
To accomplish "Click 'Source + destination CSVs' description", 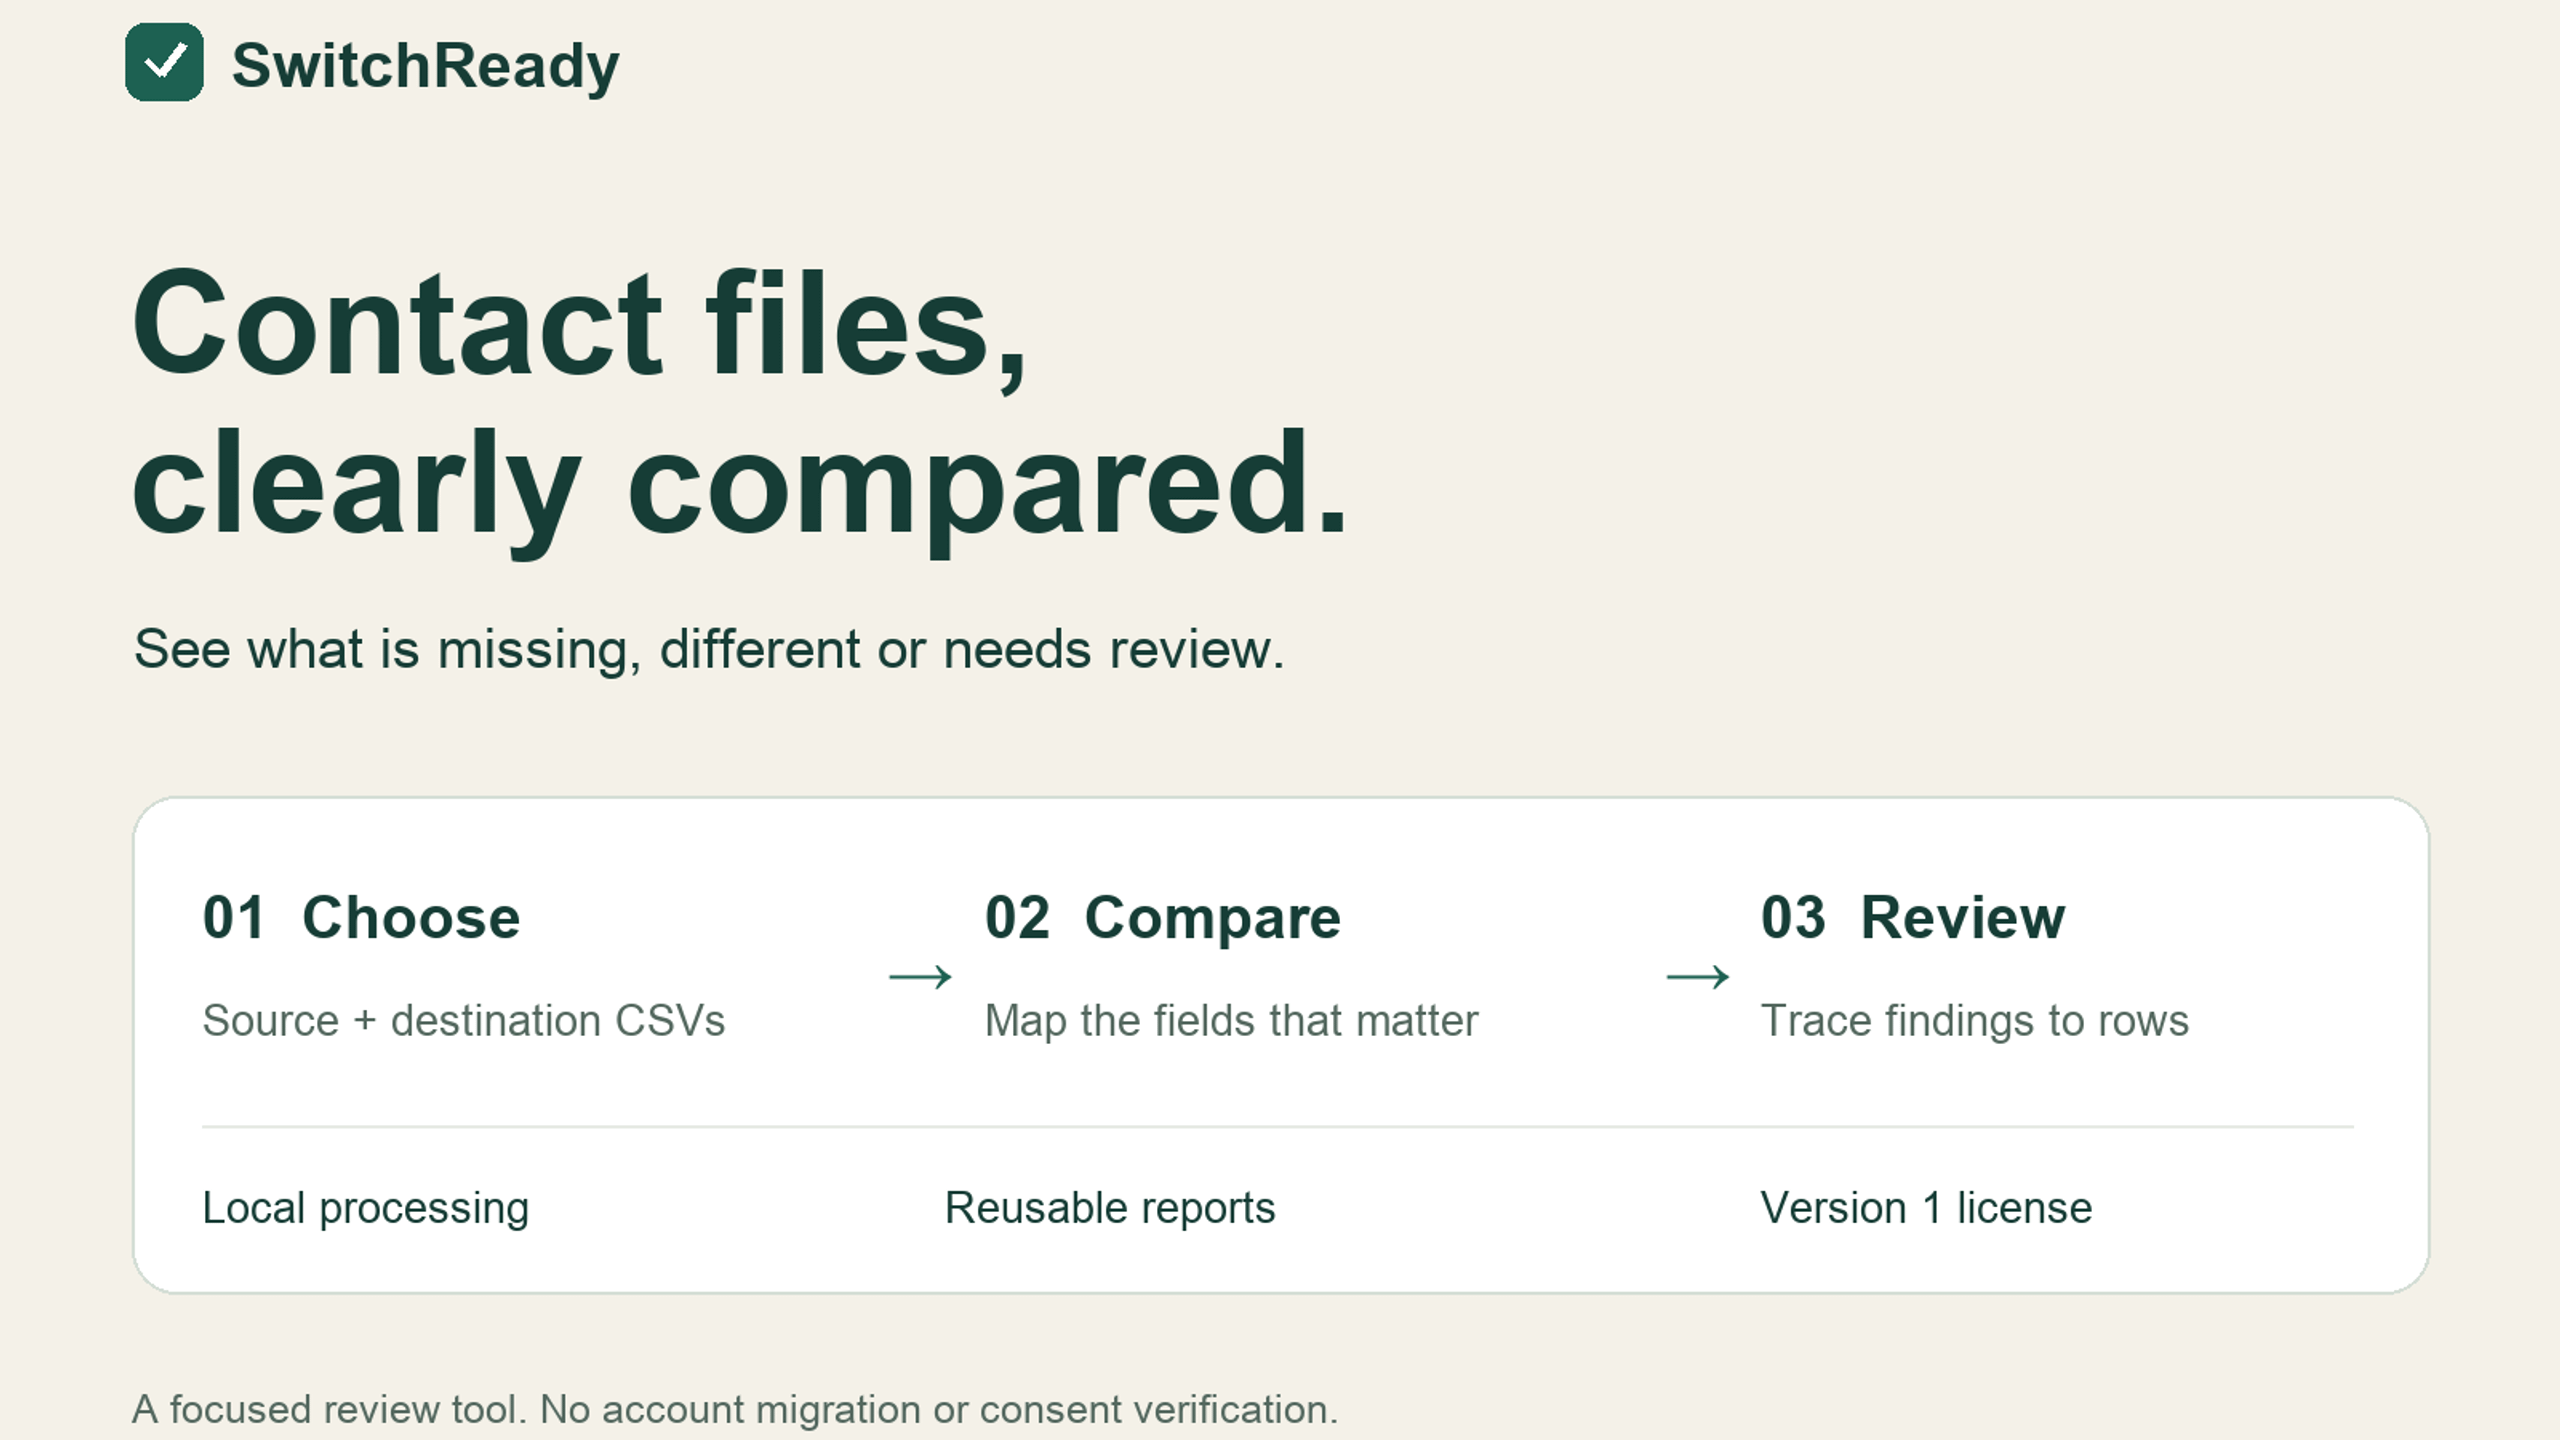I will click(464, 1021).
